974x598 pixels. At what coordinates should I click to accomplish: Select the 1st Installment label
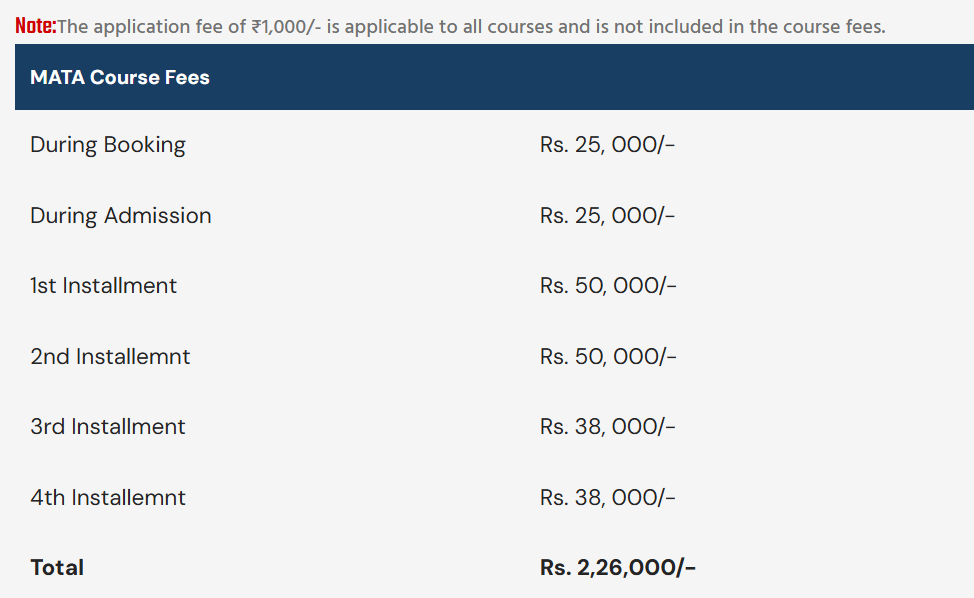[x=104, y=286]
